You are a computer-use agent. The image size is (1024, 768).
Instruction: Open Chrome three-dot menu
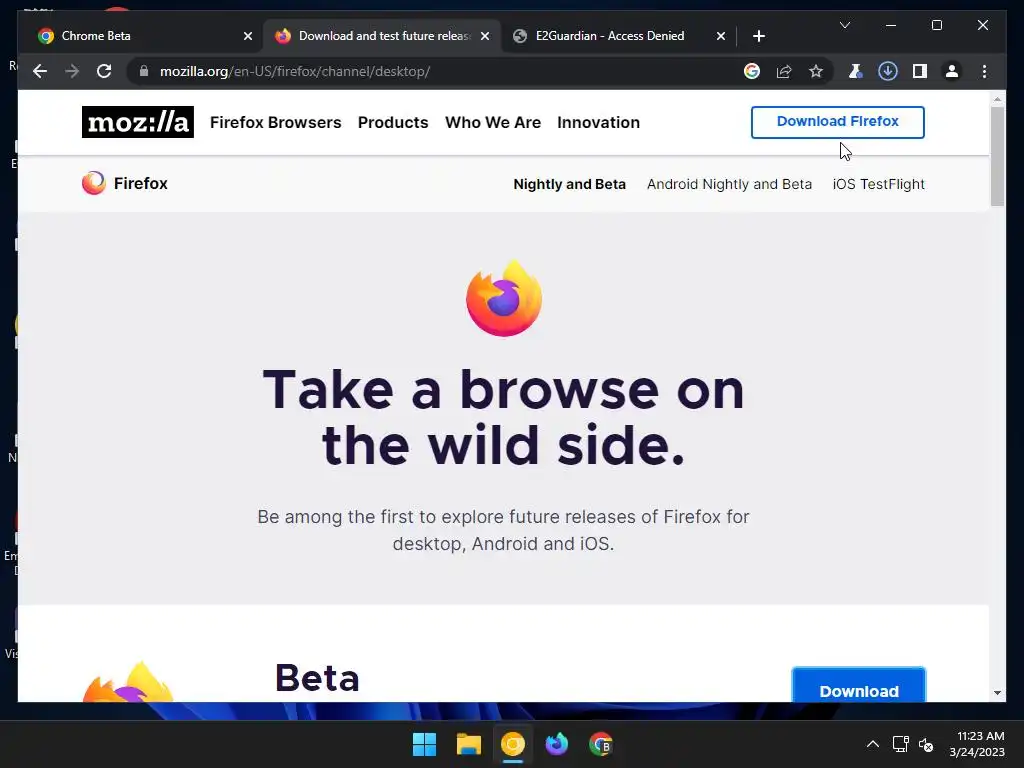(984, 71)
